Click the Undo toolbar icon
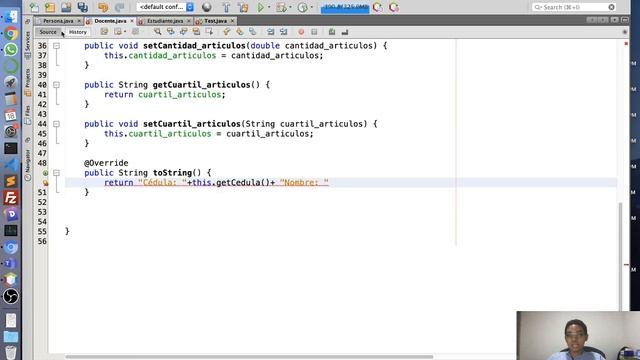Viewport: 640px width, 360px height. pyautogui.click(x=103, y=7)
